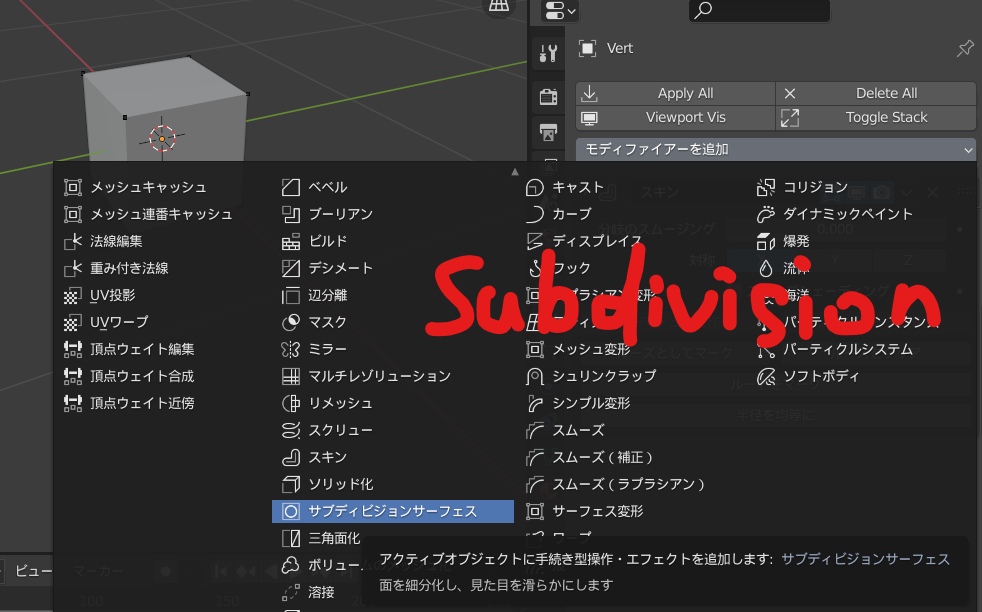The image size is (982, 612).
Task: Click the ベベル bevel icon
Action: 291,187
